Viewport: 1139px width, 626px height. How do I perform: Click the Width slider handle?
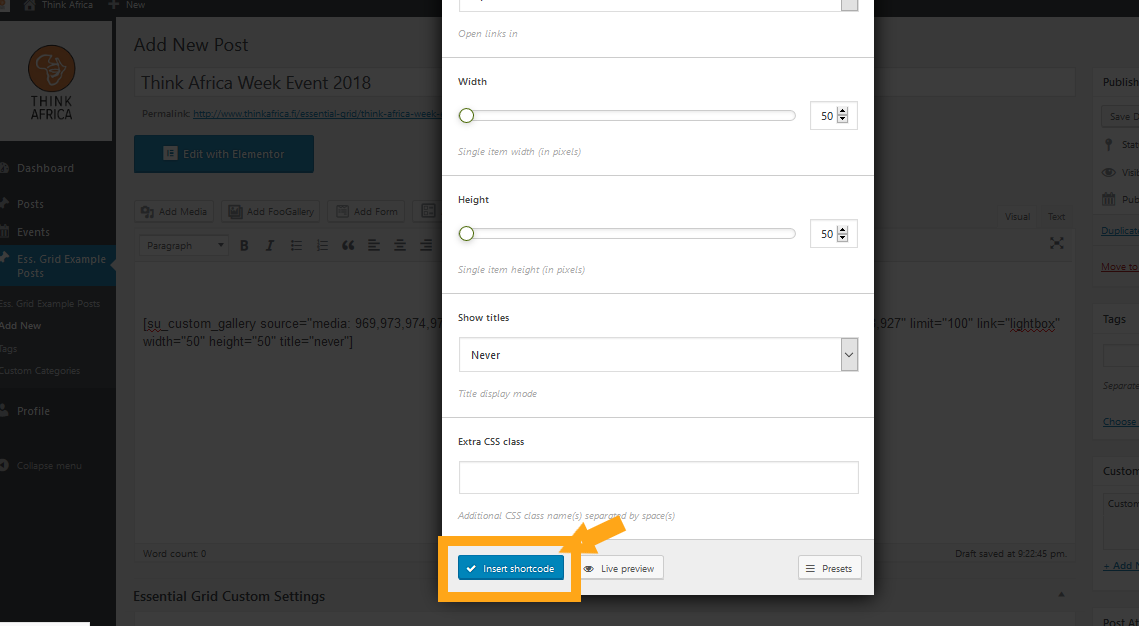(466, 115)
